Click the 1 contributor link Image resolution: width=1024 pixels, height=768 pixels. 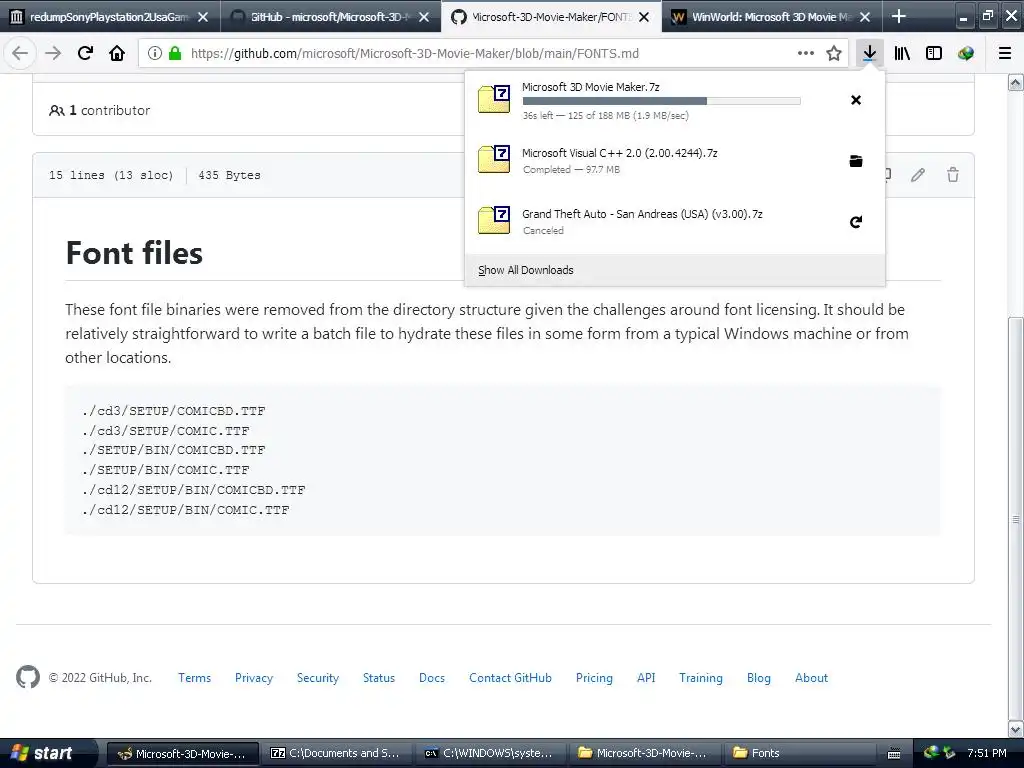pyautogui.click(x=100, y=110)
